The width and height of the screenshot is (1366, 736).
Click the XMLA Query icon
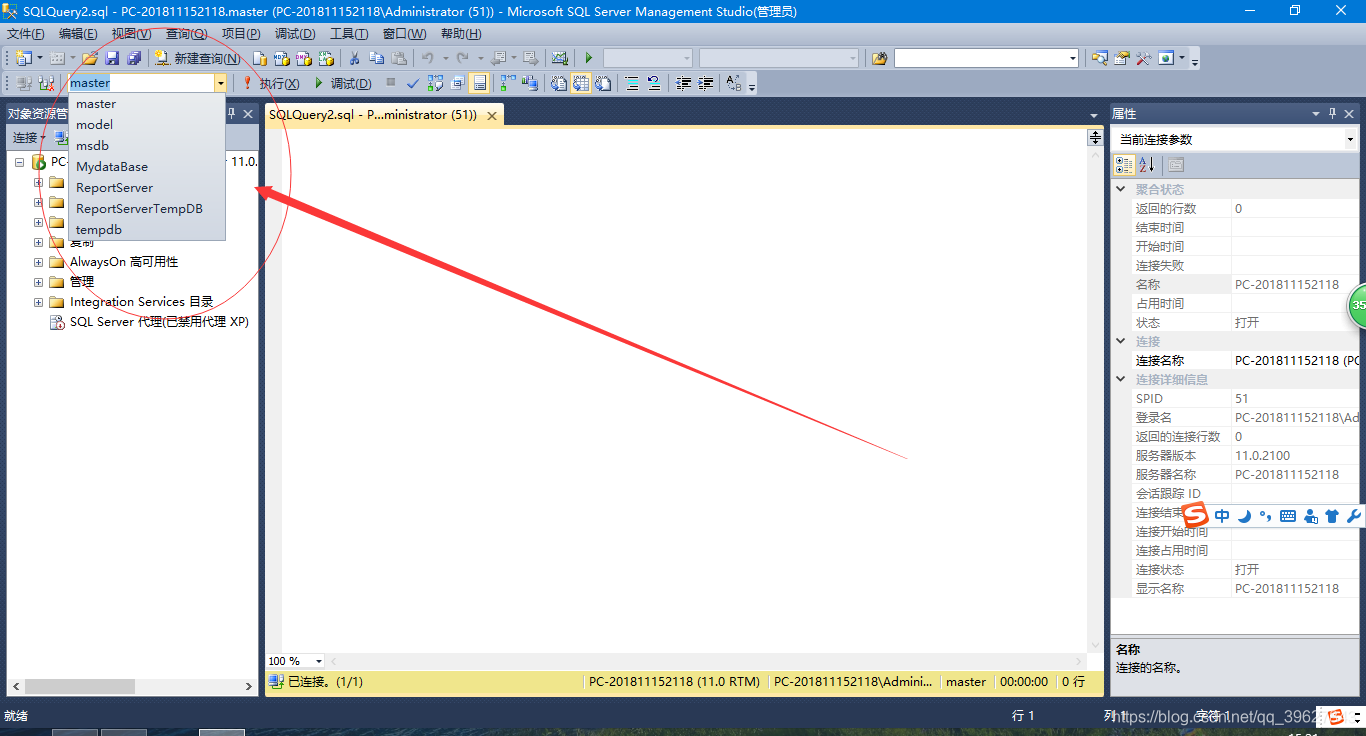coord(325,58)
